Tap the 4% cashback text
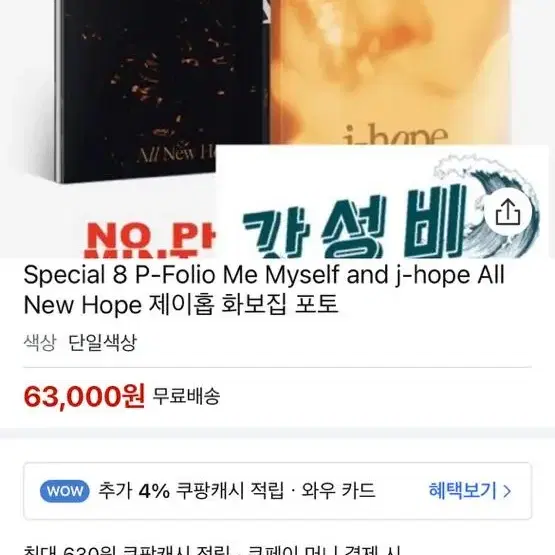The image size is (555, 555). (x=154, y=491)
